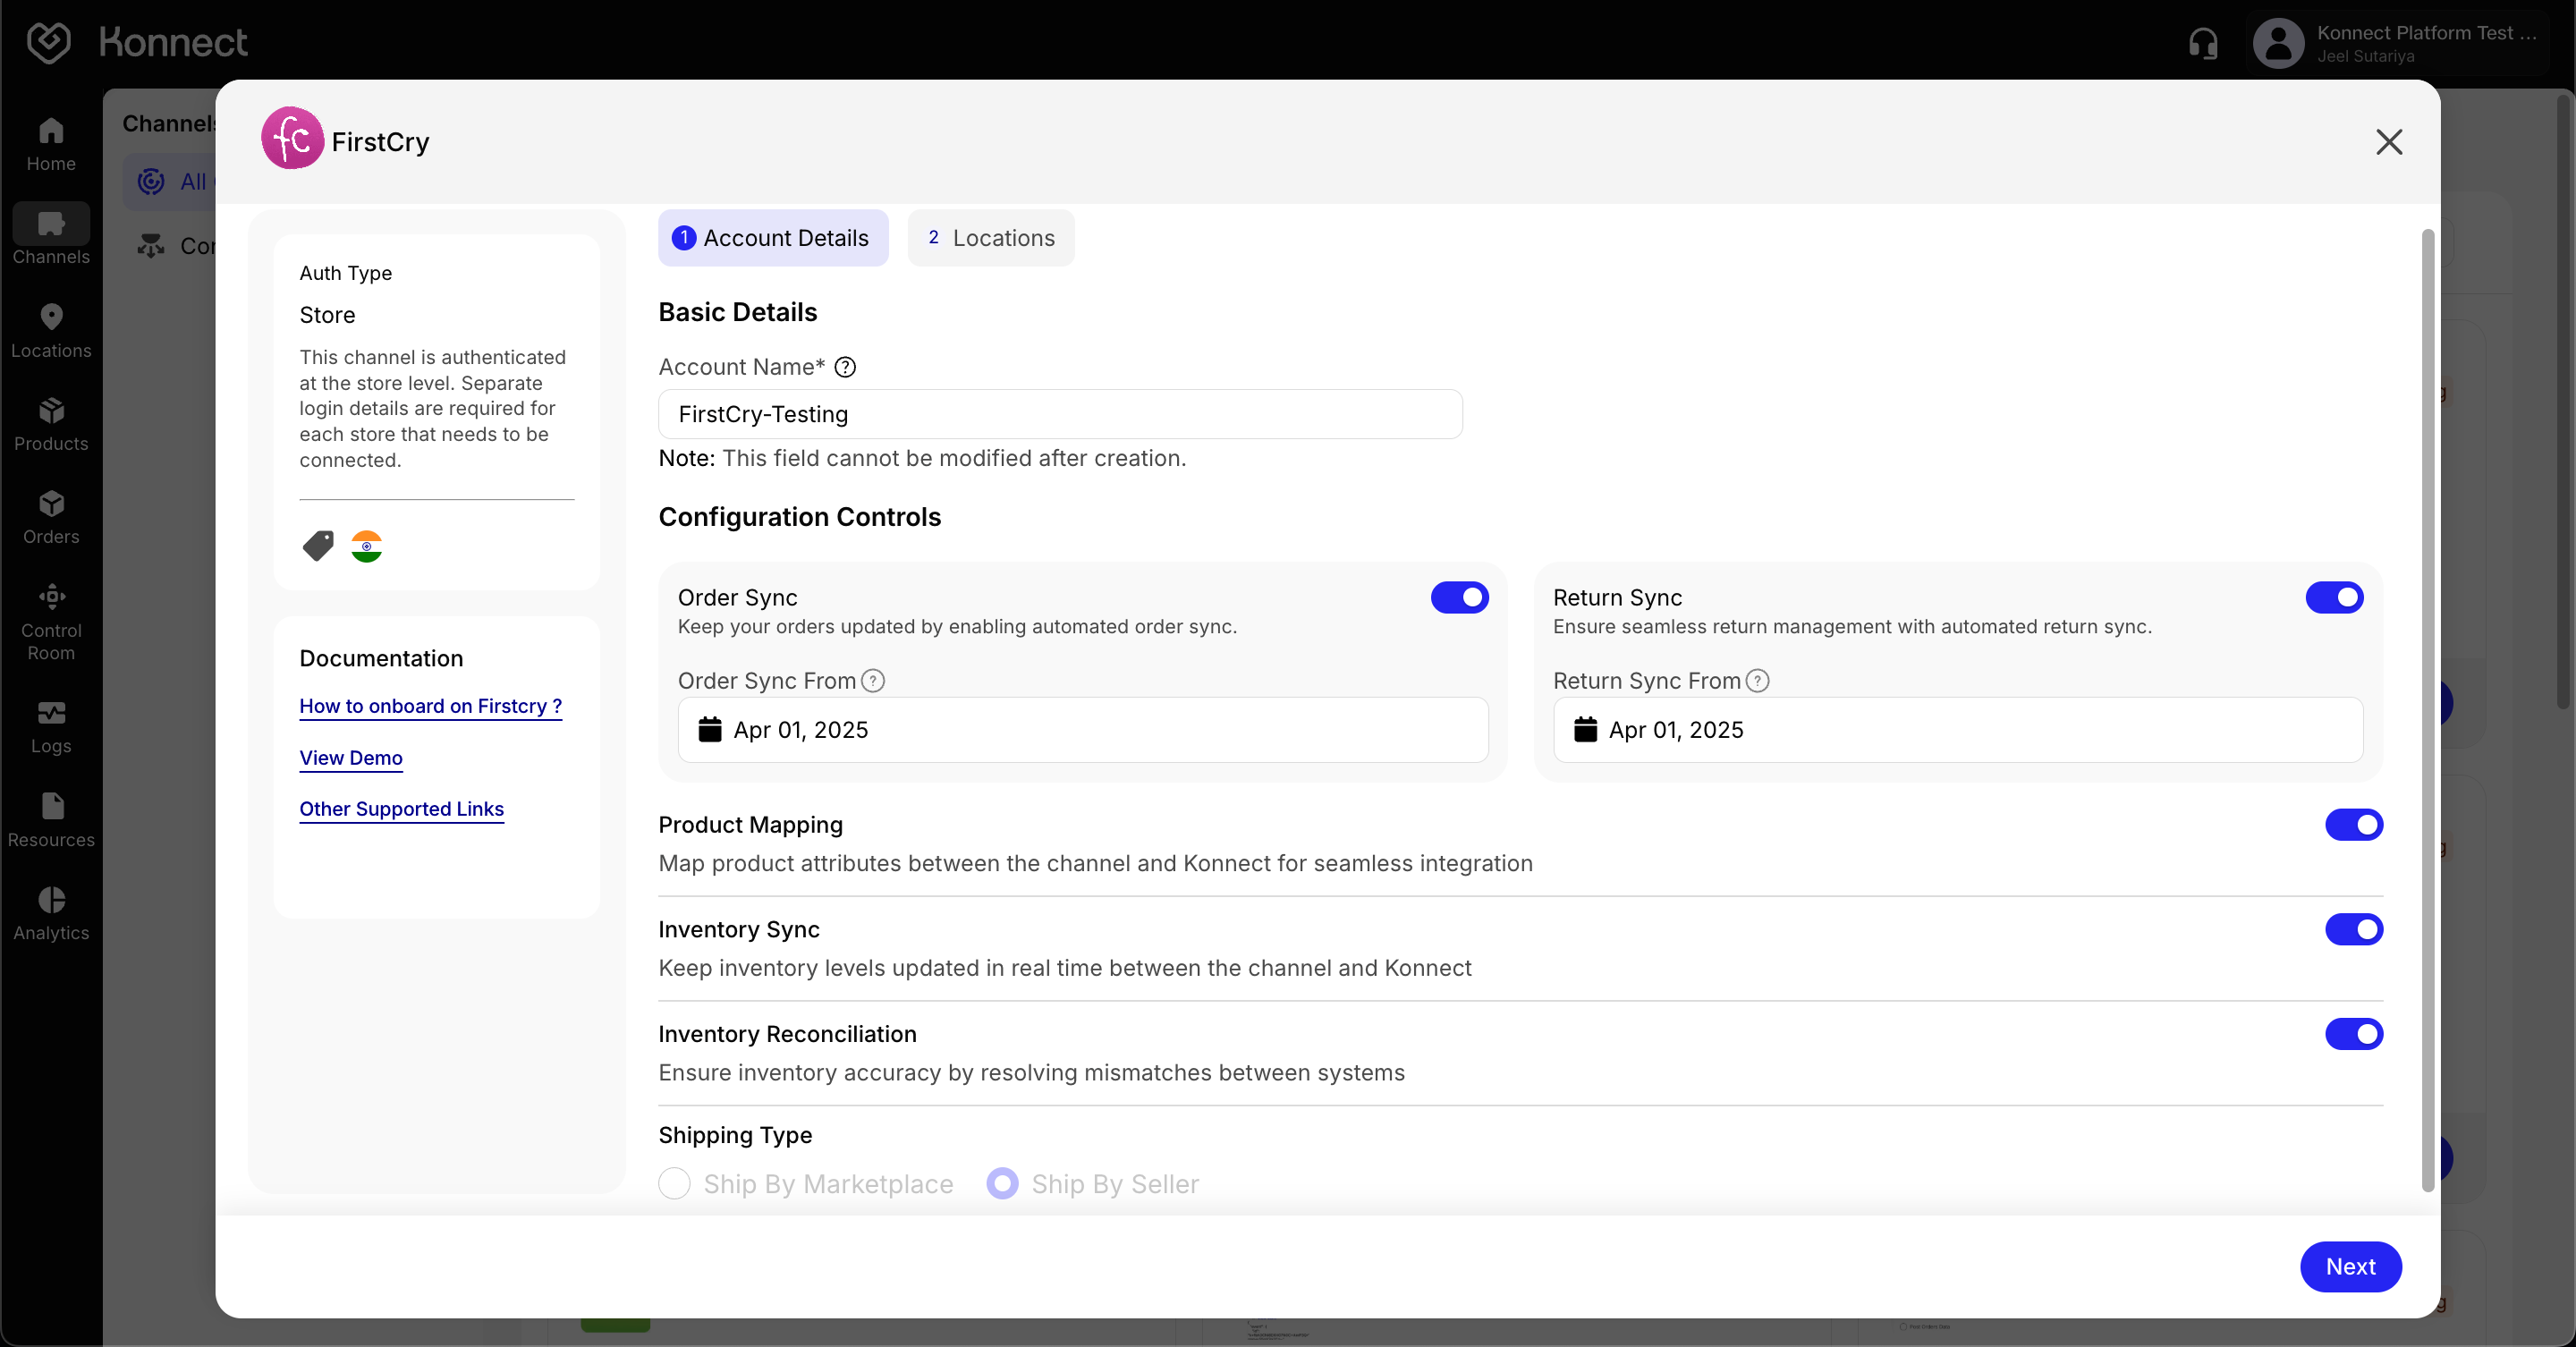Viewport: 2576px width, 1347px height.
Task: Select Ship By Seller radio button
Action: tap(1002, 1184)
